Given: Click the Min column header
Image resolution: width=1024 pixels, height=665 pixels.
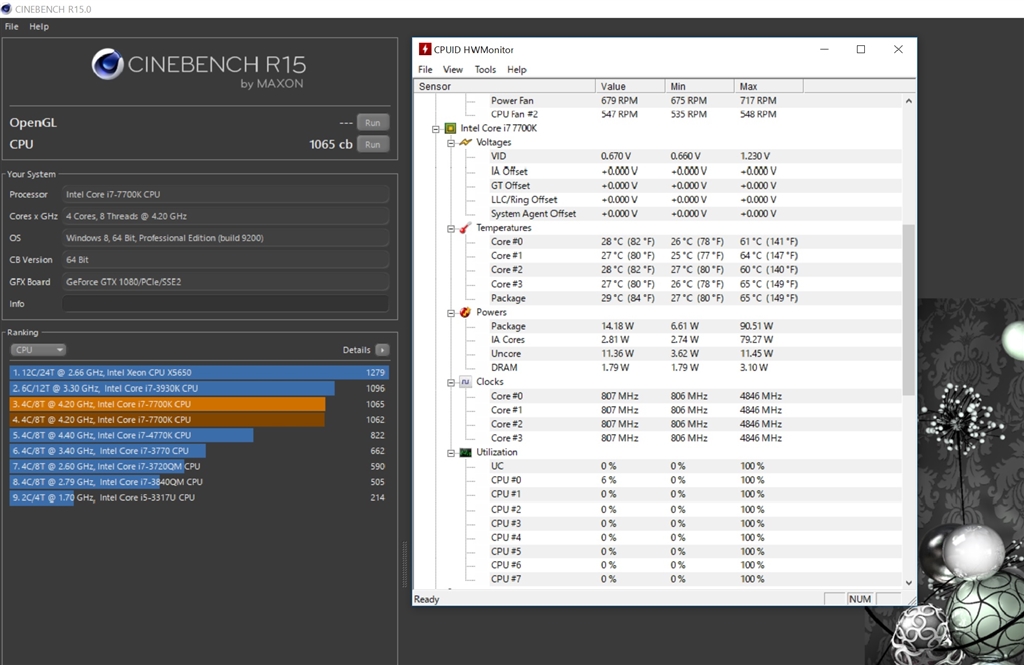Looking at the screenshot, I should (x=699, y=86).
